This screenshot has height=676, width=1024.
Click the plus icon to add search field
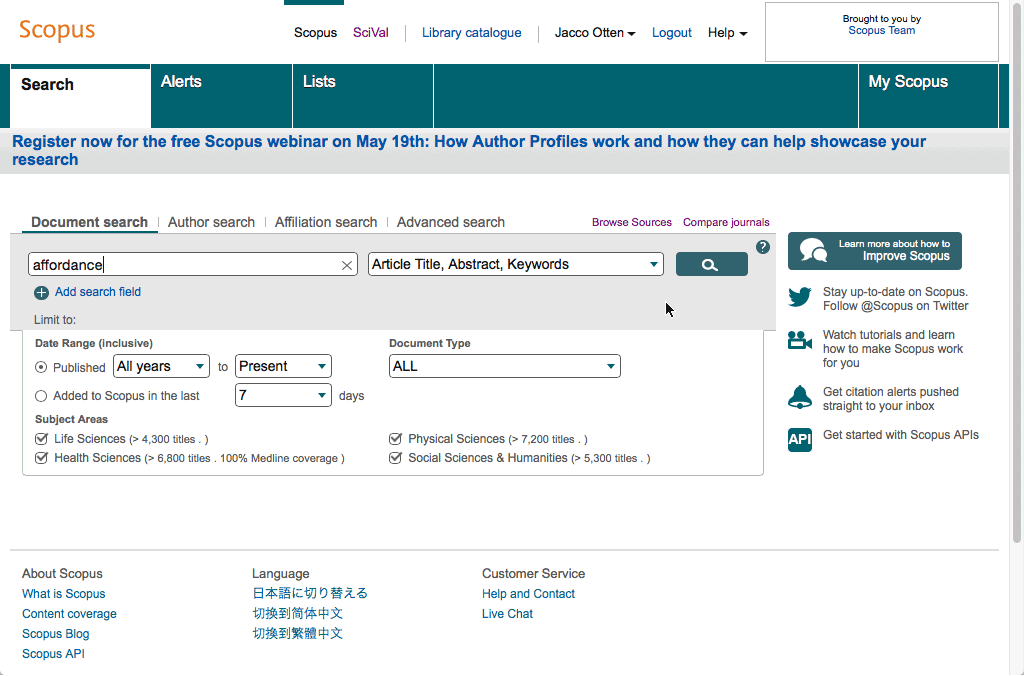pos(41,293)
